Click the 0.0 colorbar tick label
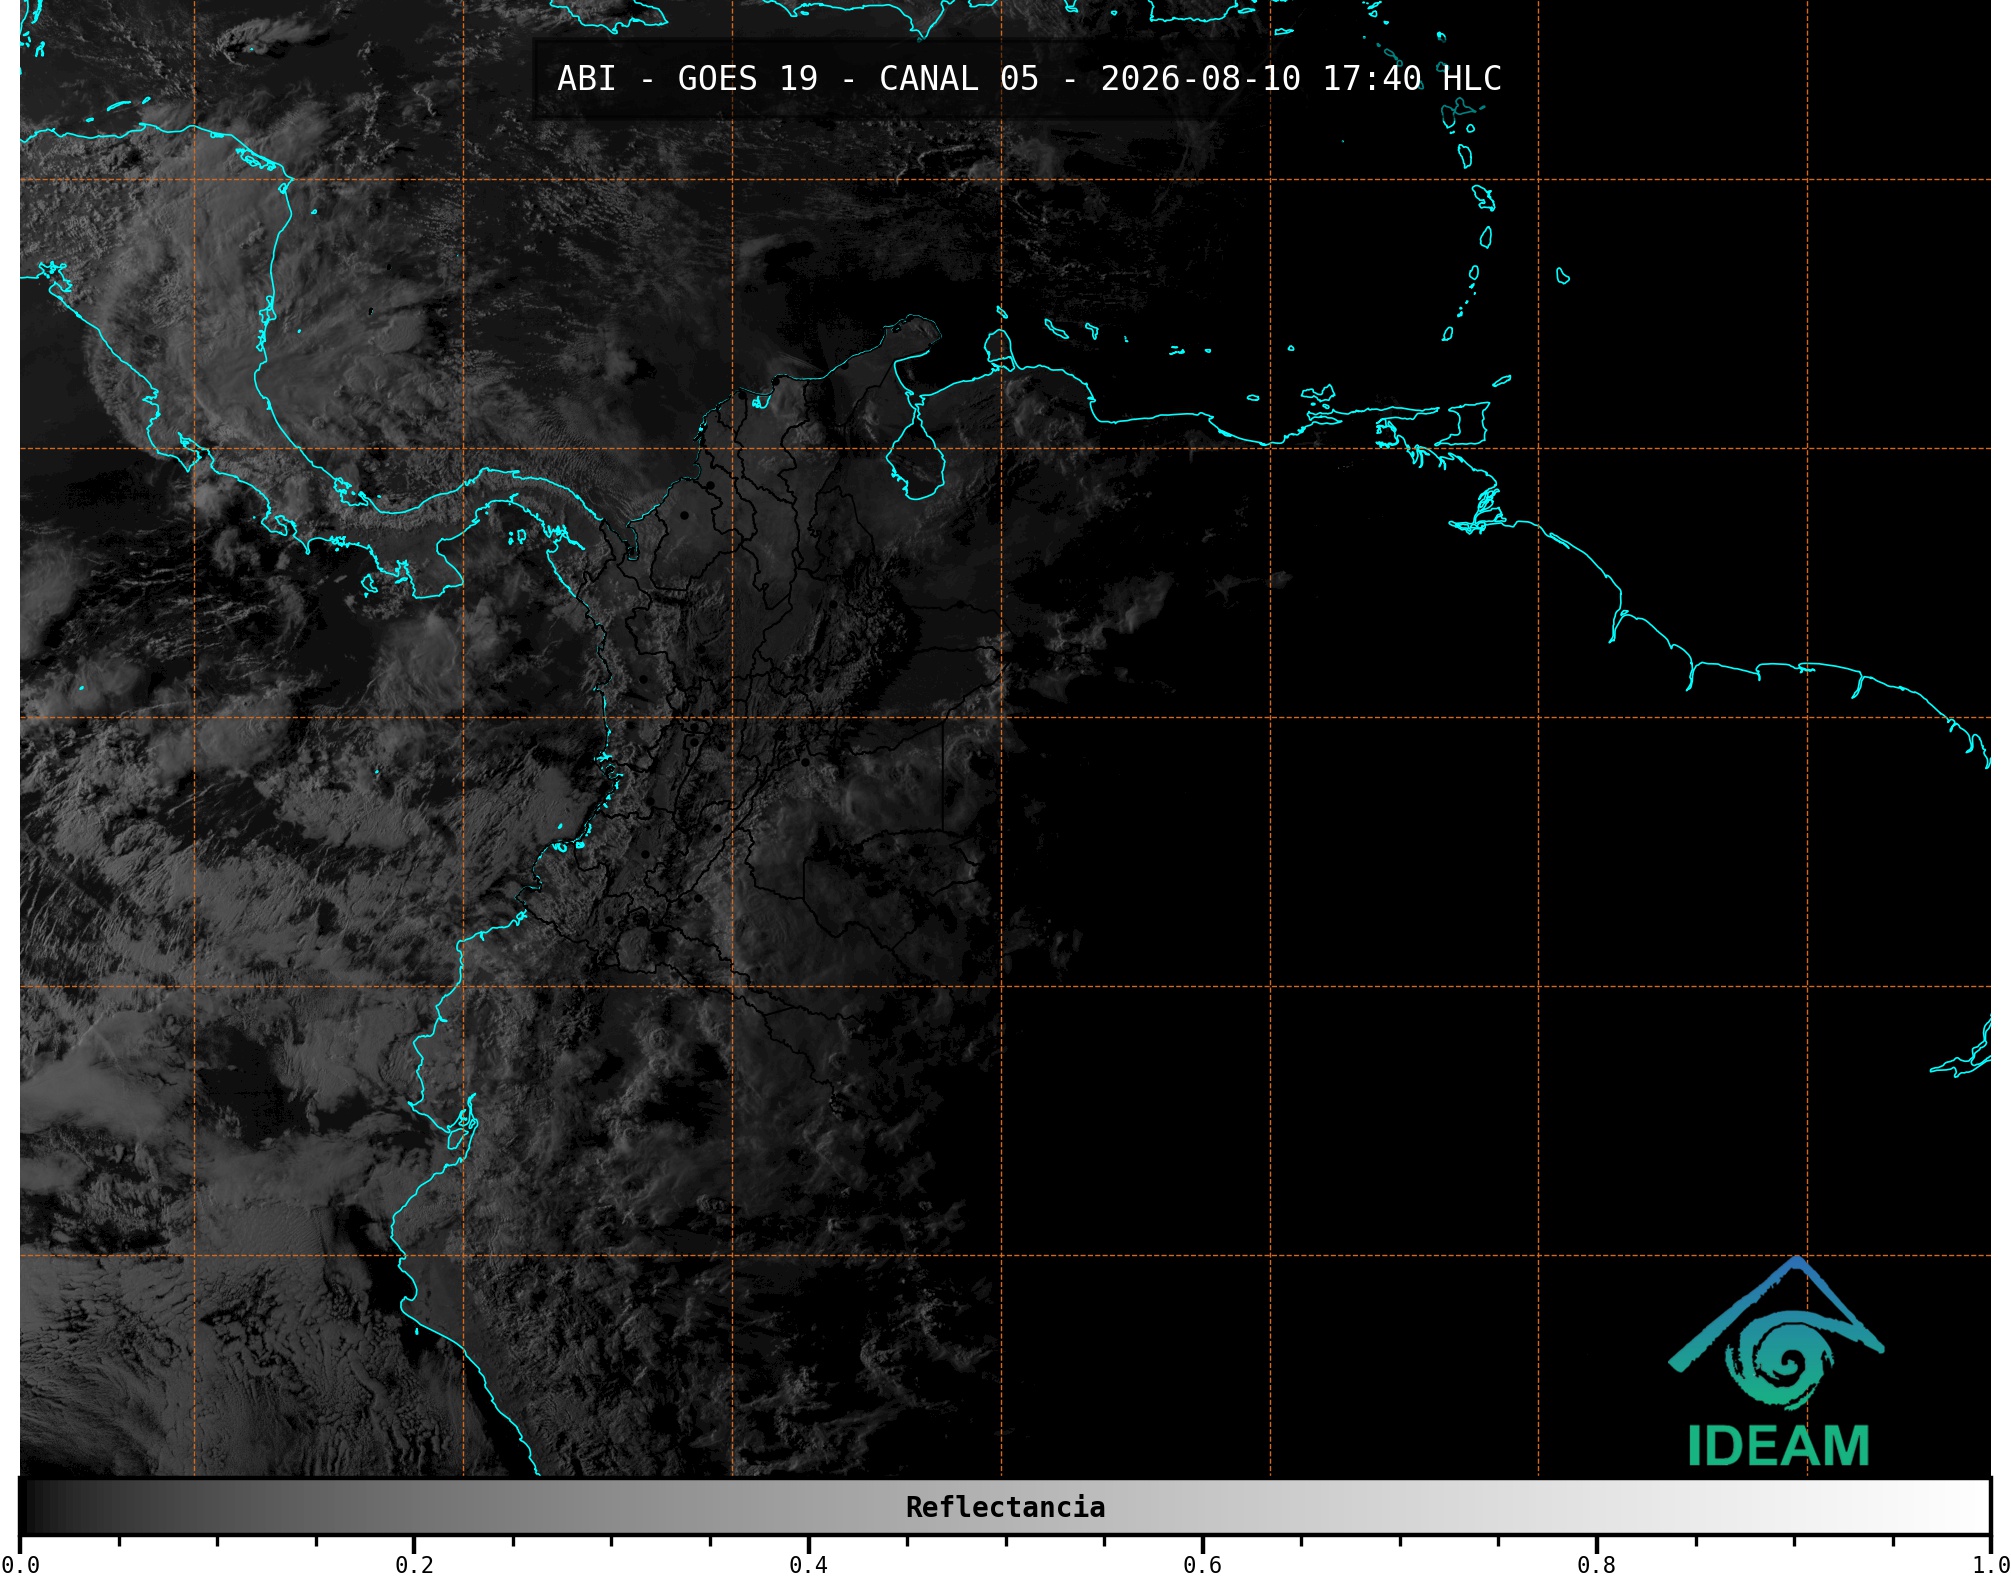The image size is (2011, 1577). point(20,1565)
